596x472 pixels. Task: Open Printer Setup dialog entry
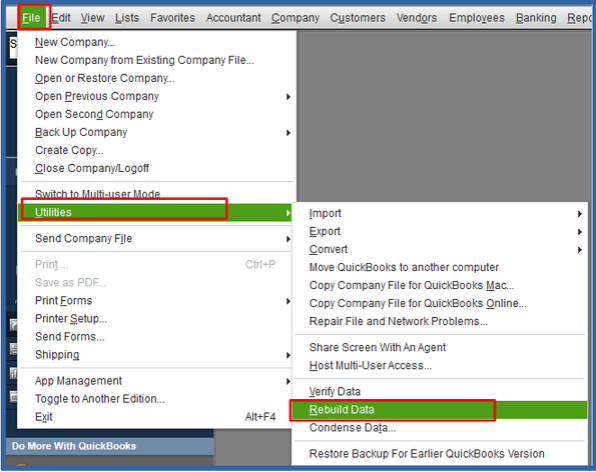[71, 318]
